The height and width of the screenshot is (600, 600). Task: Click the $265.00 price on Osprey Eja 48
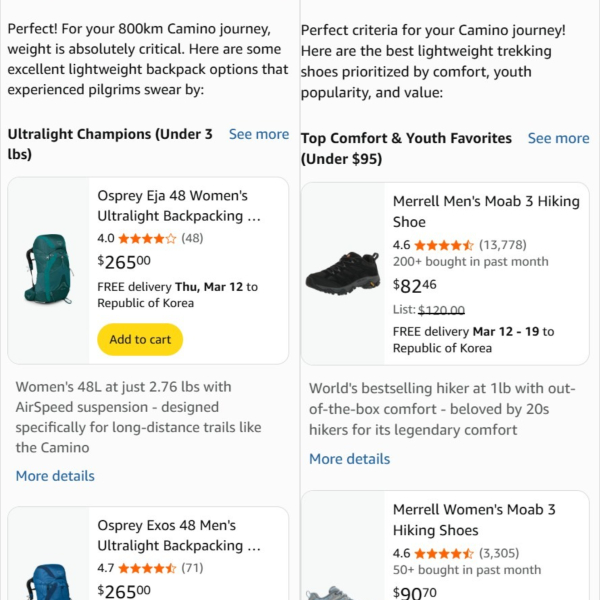click(x=124, y=262)
